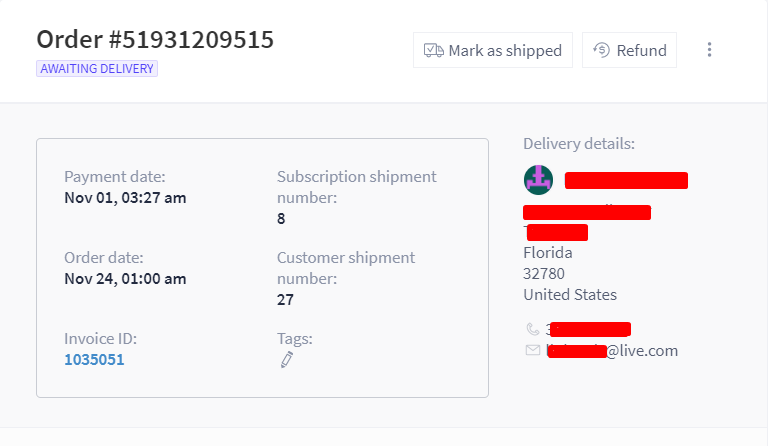Click the phone icon in delivery details
This screenshot has height=446, width=768.
pos(532,329)
